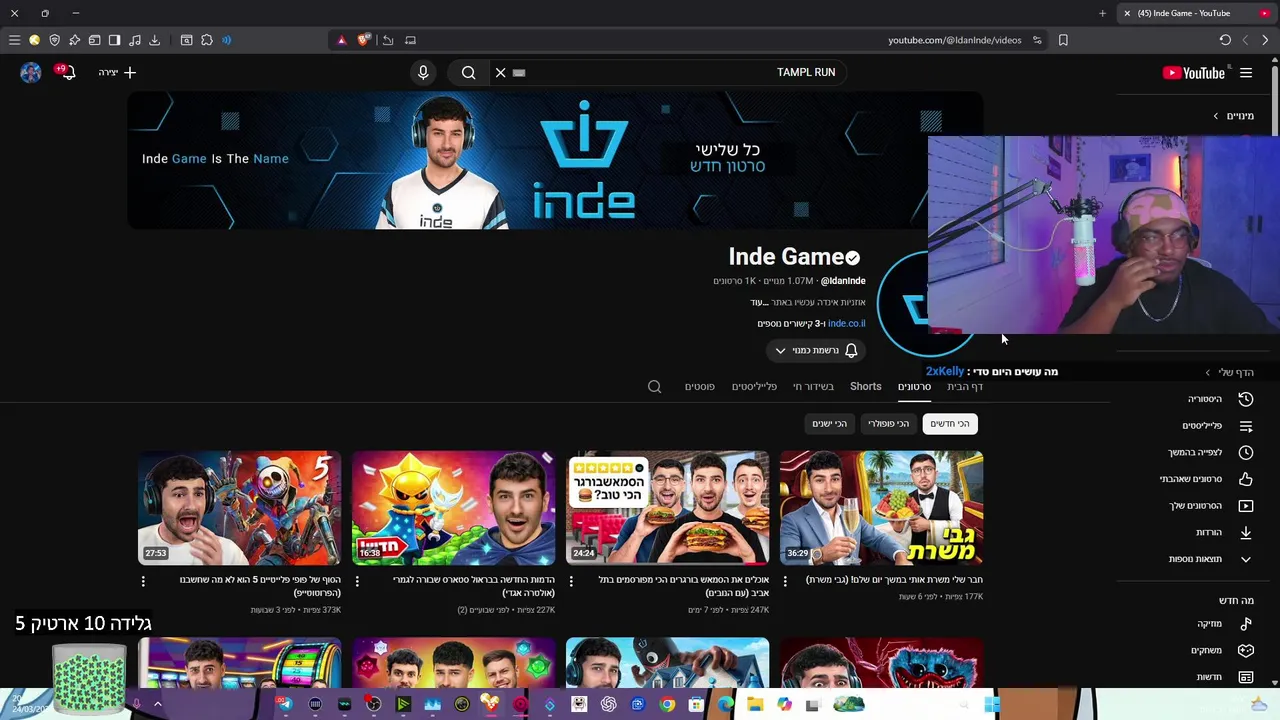
Task: Open the on-screen keyboard icon in the search box
Action: [x=519, y=72]
